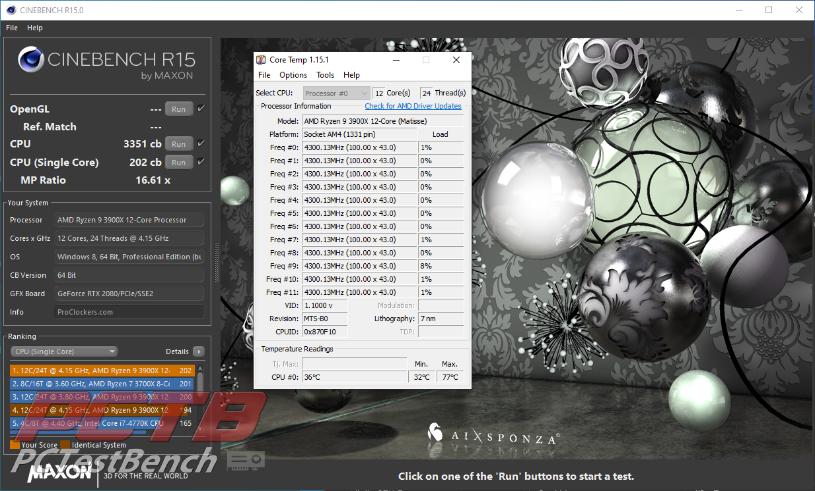Click the core count field showing 12

tap(378, 93)
